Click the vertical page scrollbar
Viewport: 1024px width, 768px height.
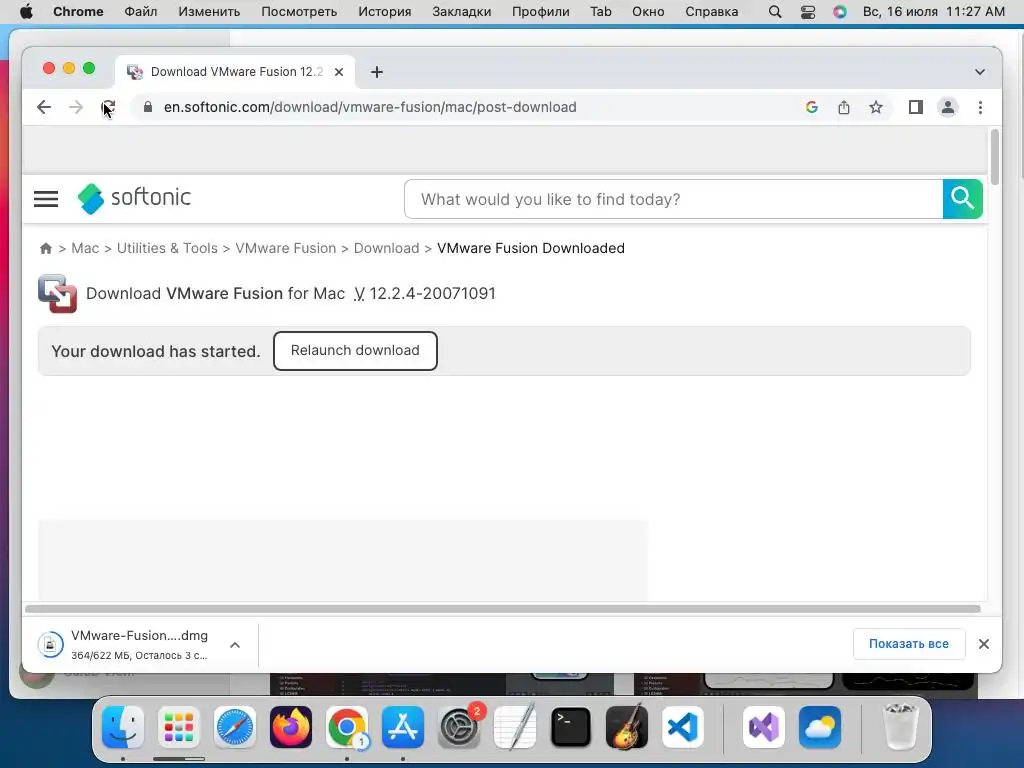(995, 157)
